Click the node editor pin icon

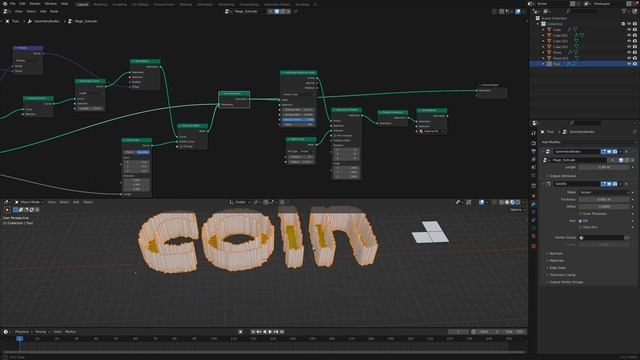tap(296, 11)
